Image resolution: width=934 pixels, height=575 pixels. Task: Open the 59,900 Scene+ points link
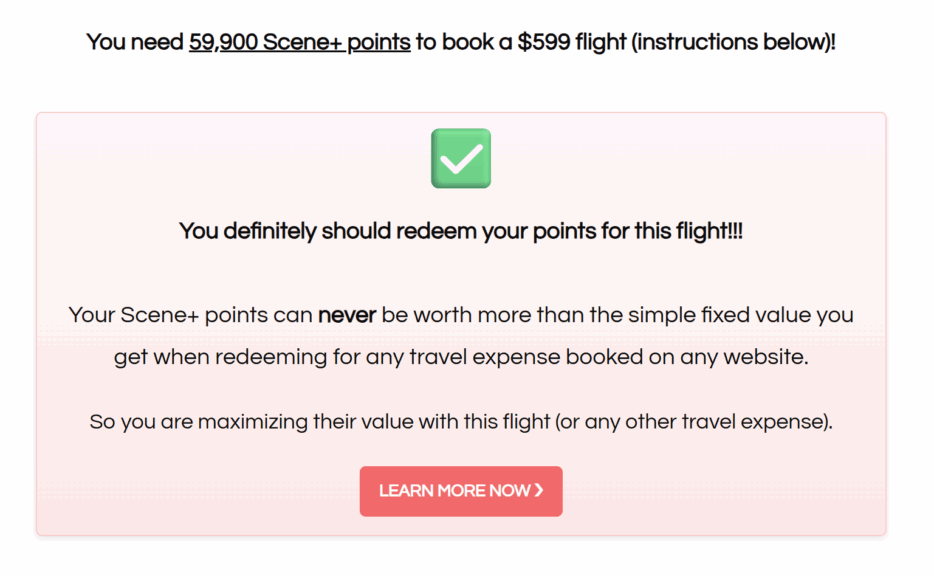(x=300, y=42)
